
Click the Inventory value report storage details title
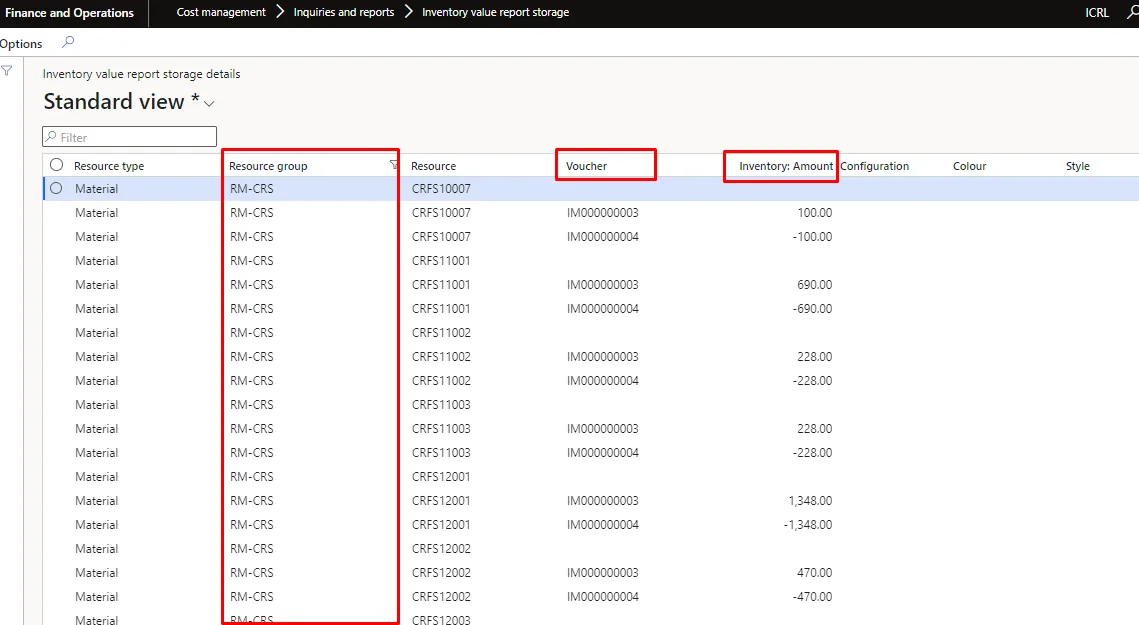tap(141, 74)
